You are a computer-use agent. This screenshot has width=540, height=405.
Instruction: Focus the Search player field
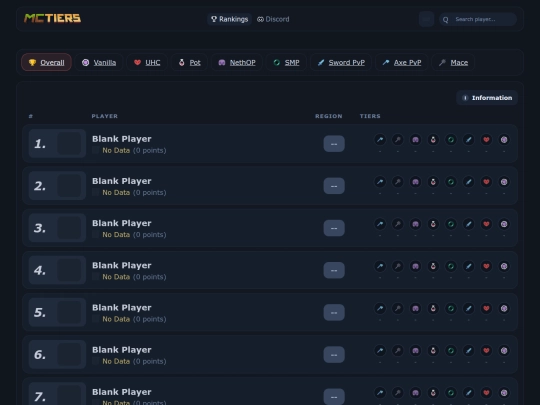click(478, 19)
